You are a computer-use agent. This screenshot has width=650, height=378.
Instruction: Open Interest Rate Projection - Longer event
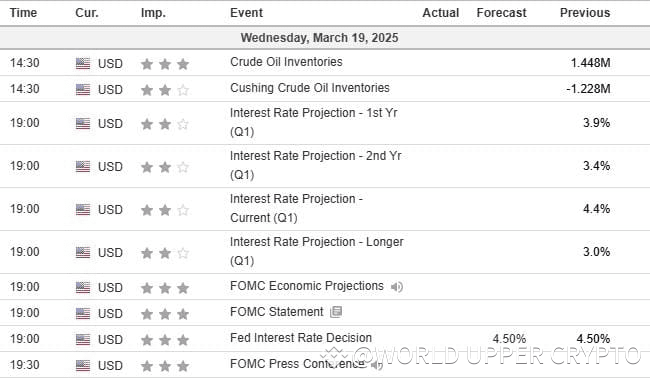click(x=317, y=251)
